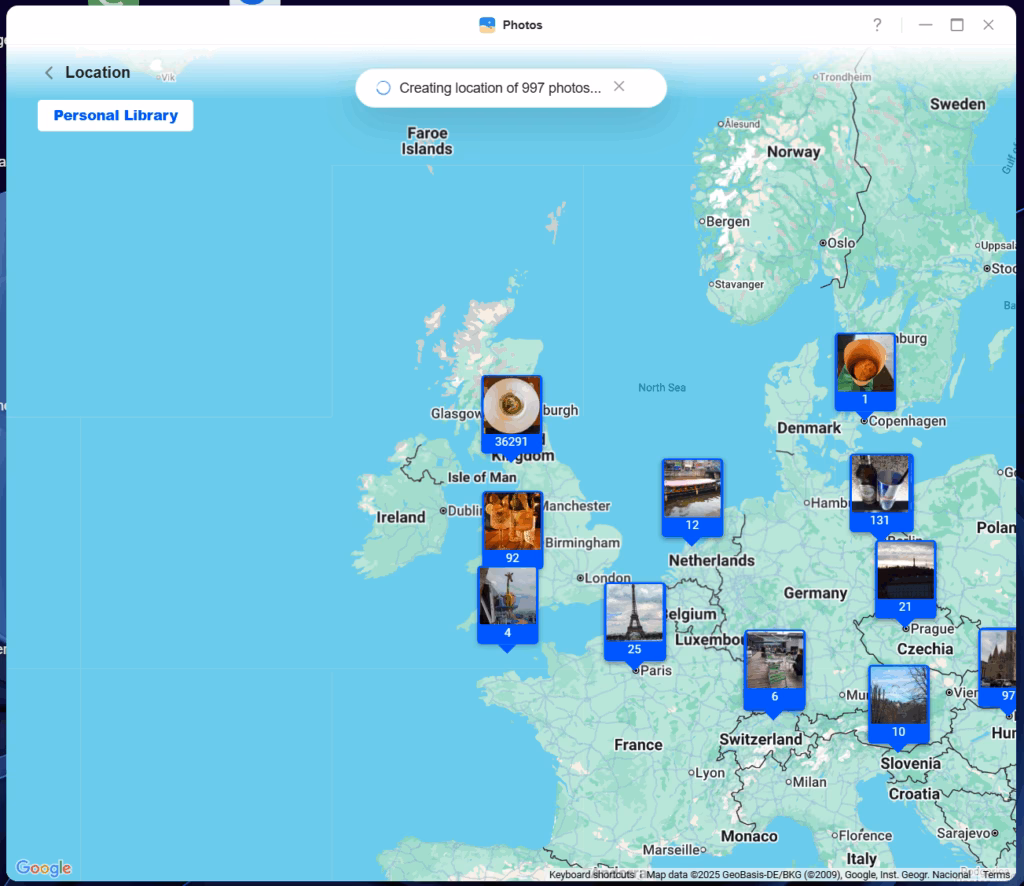Click the 131 photos cluster near Berlin
The image size is (1024, 886).
coord(880,490)
